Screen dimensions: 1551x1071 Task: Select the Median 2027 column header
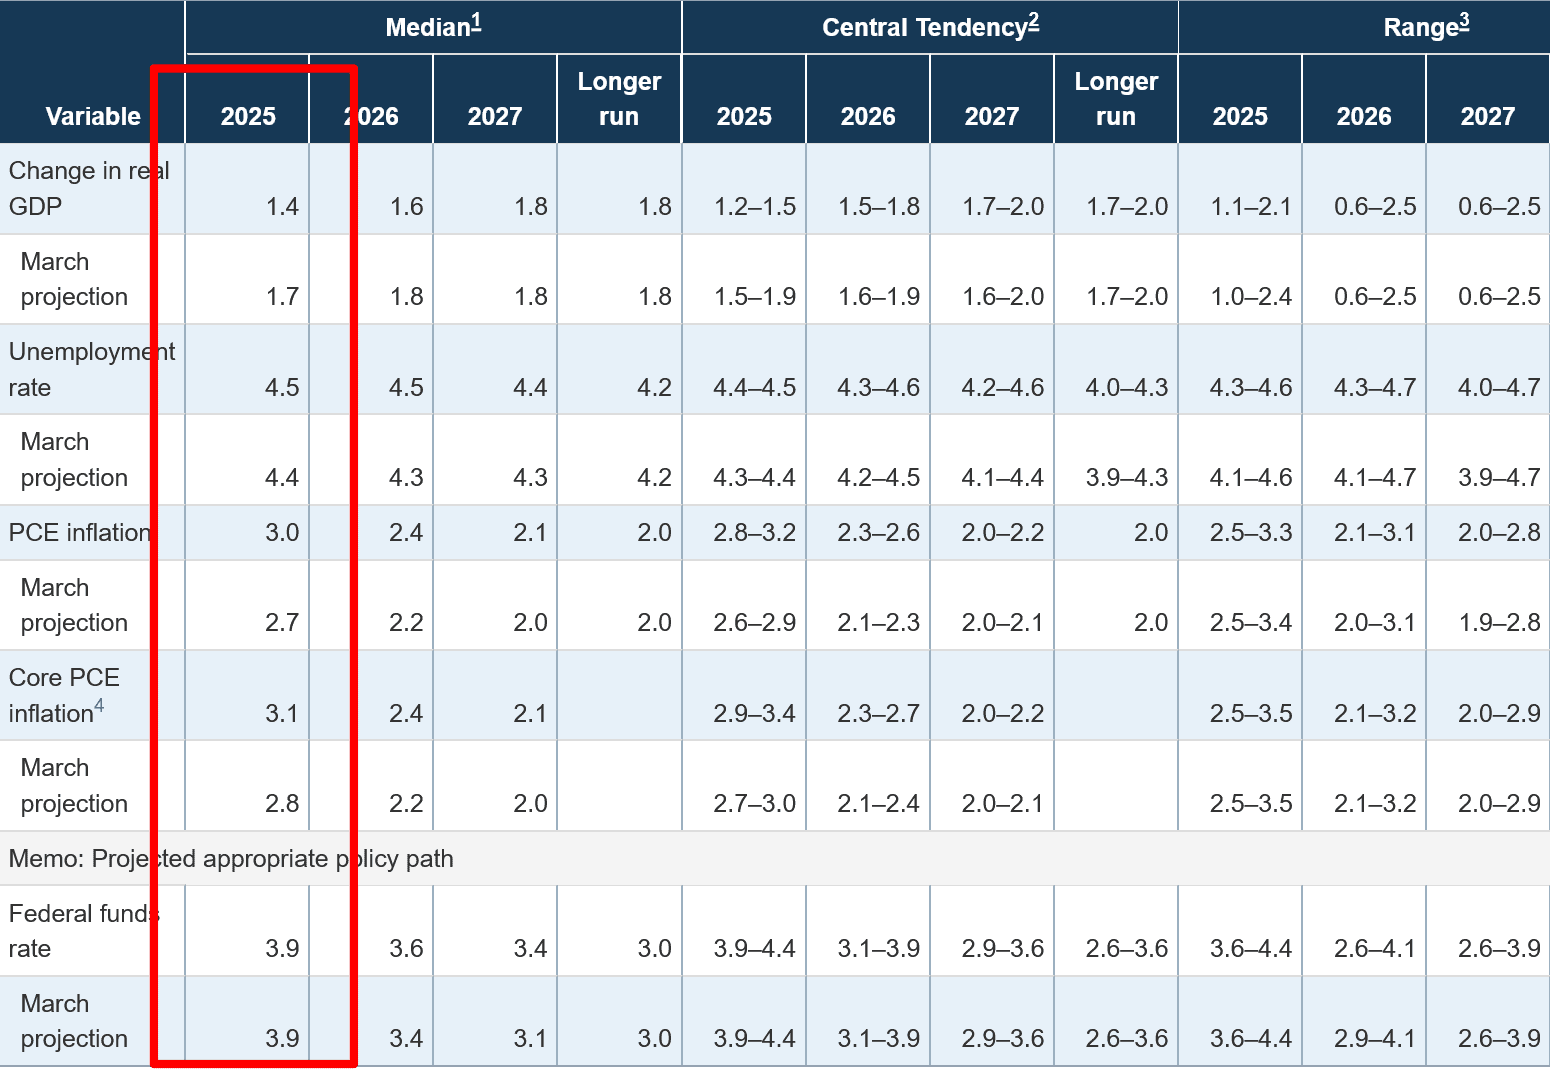494,116
